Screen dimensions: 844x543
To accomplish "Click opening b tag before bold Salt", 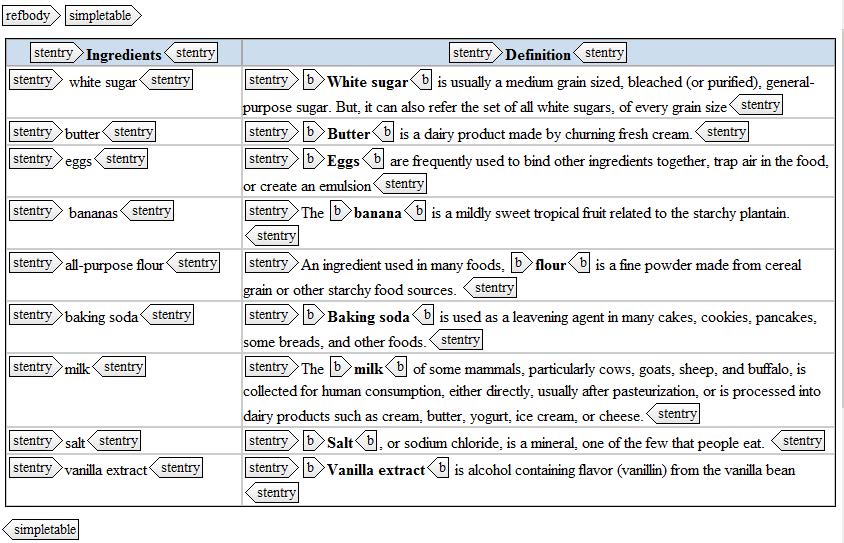I will tap(313, 441).
